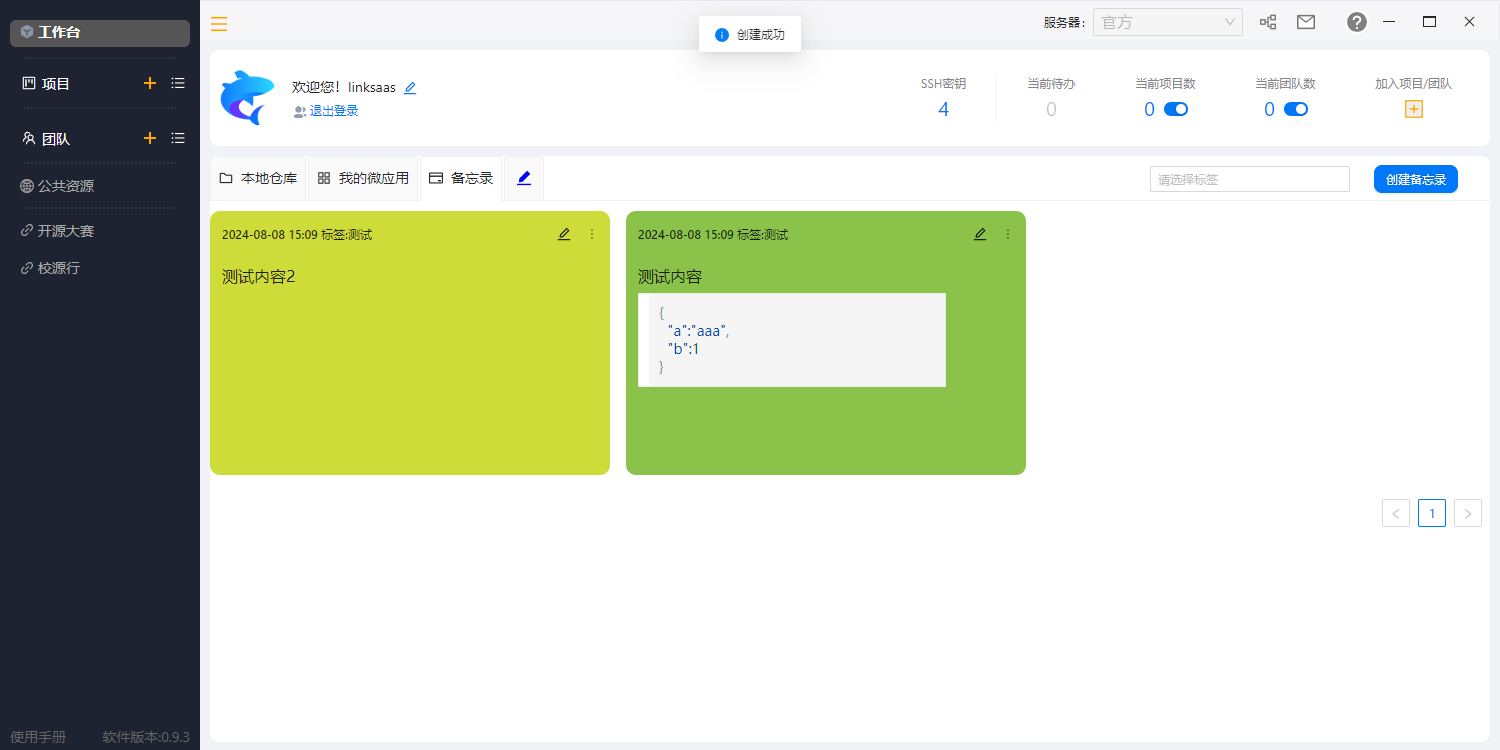The height and width of the screenshot is (750, 1500).
Task: Click the SSH密钥 count 4
Action: (x=943, y=110)
